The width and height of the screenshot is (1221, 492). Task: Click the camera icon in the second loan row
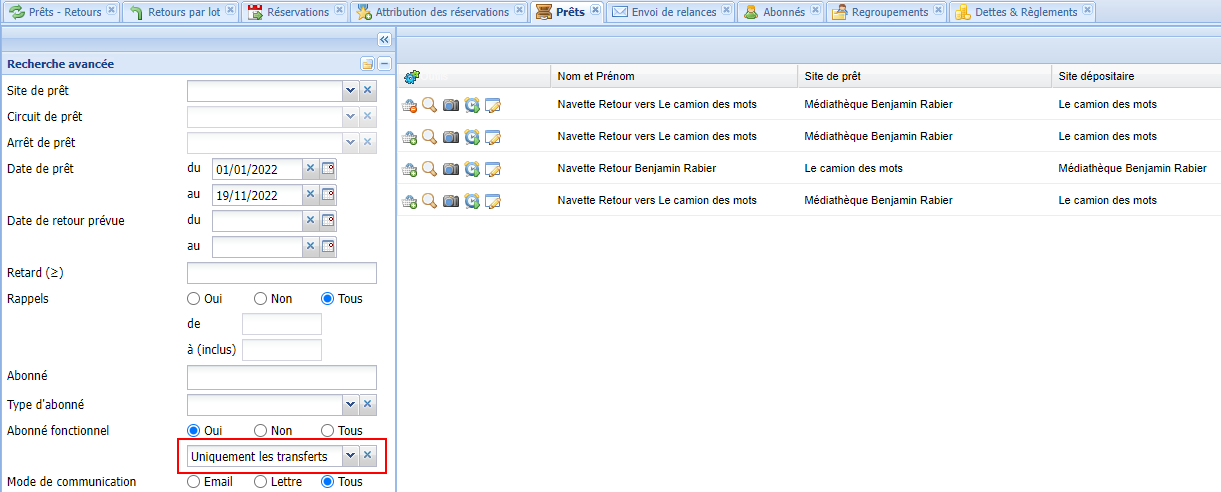(451, 137)
